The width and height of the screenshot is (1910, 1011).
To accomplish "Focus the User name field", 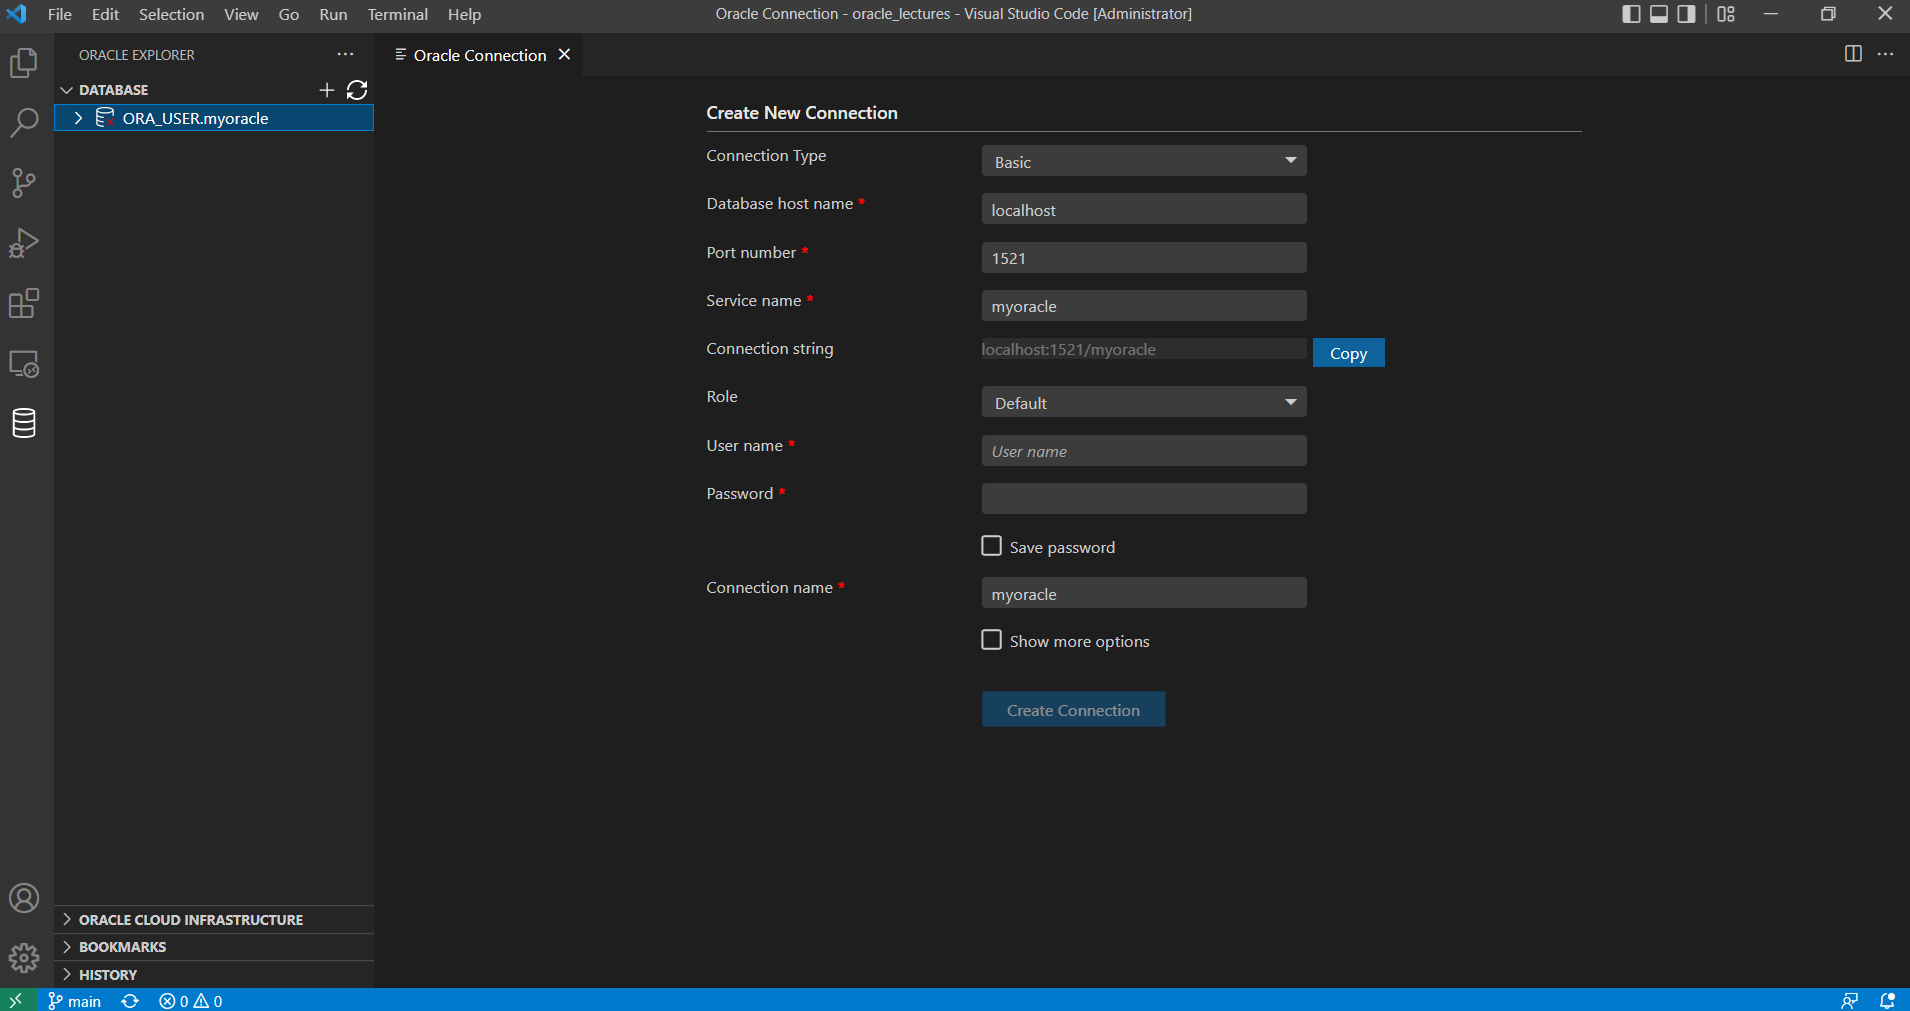I will (x=1144, y=451).
